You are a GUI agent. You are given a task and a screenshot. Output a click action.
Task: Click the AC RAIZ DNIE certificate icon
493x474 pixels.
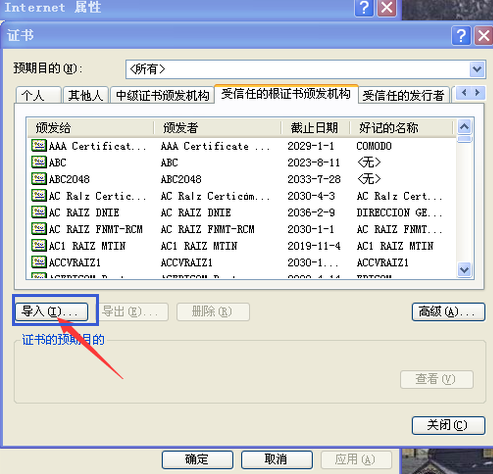click(x=39, y=212)
